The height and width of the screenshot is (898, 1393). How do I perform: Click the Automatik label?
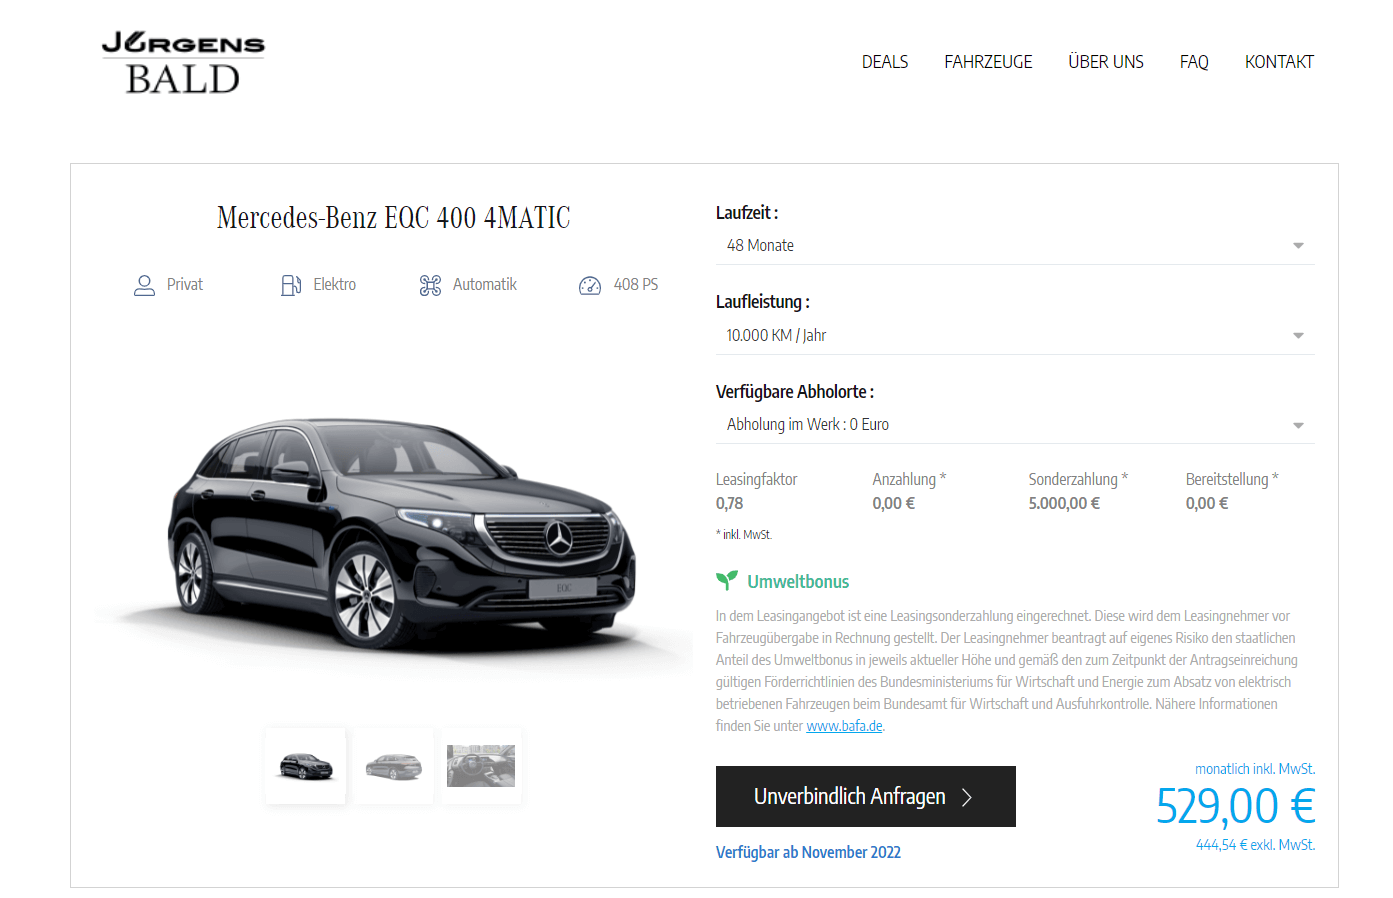(485, 285)
